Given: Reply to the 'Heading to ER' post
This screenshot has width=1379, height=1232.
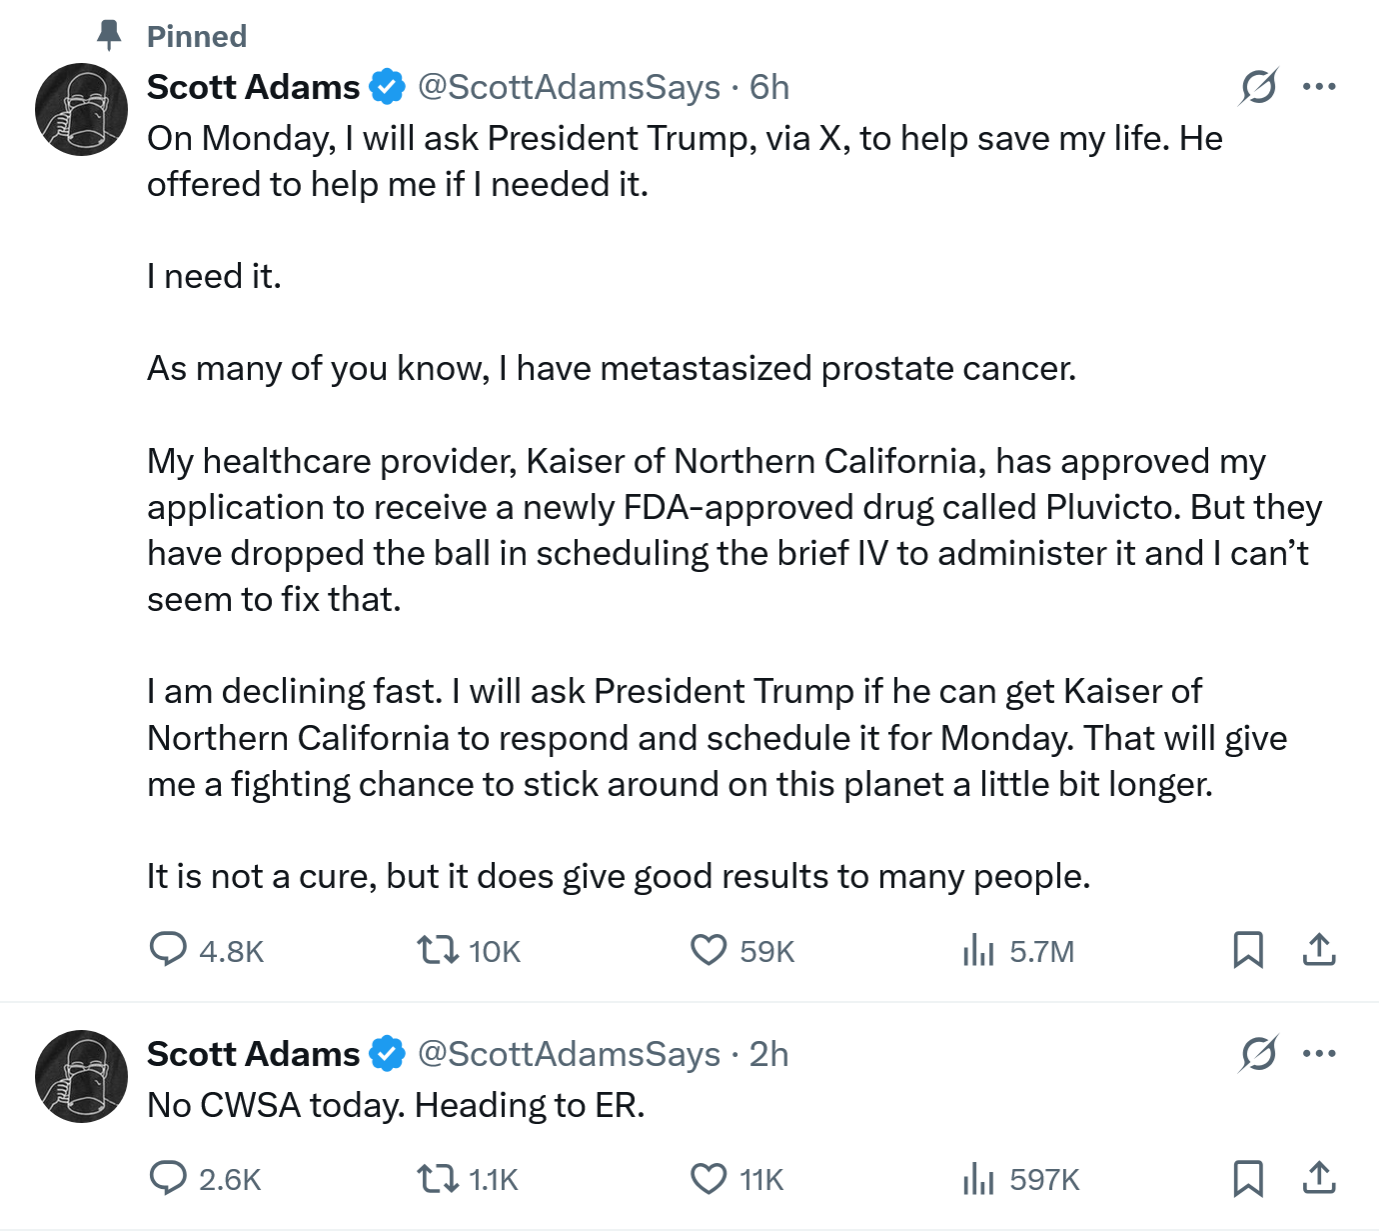Looking at the screenshot, I should (168, 1178).
